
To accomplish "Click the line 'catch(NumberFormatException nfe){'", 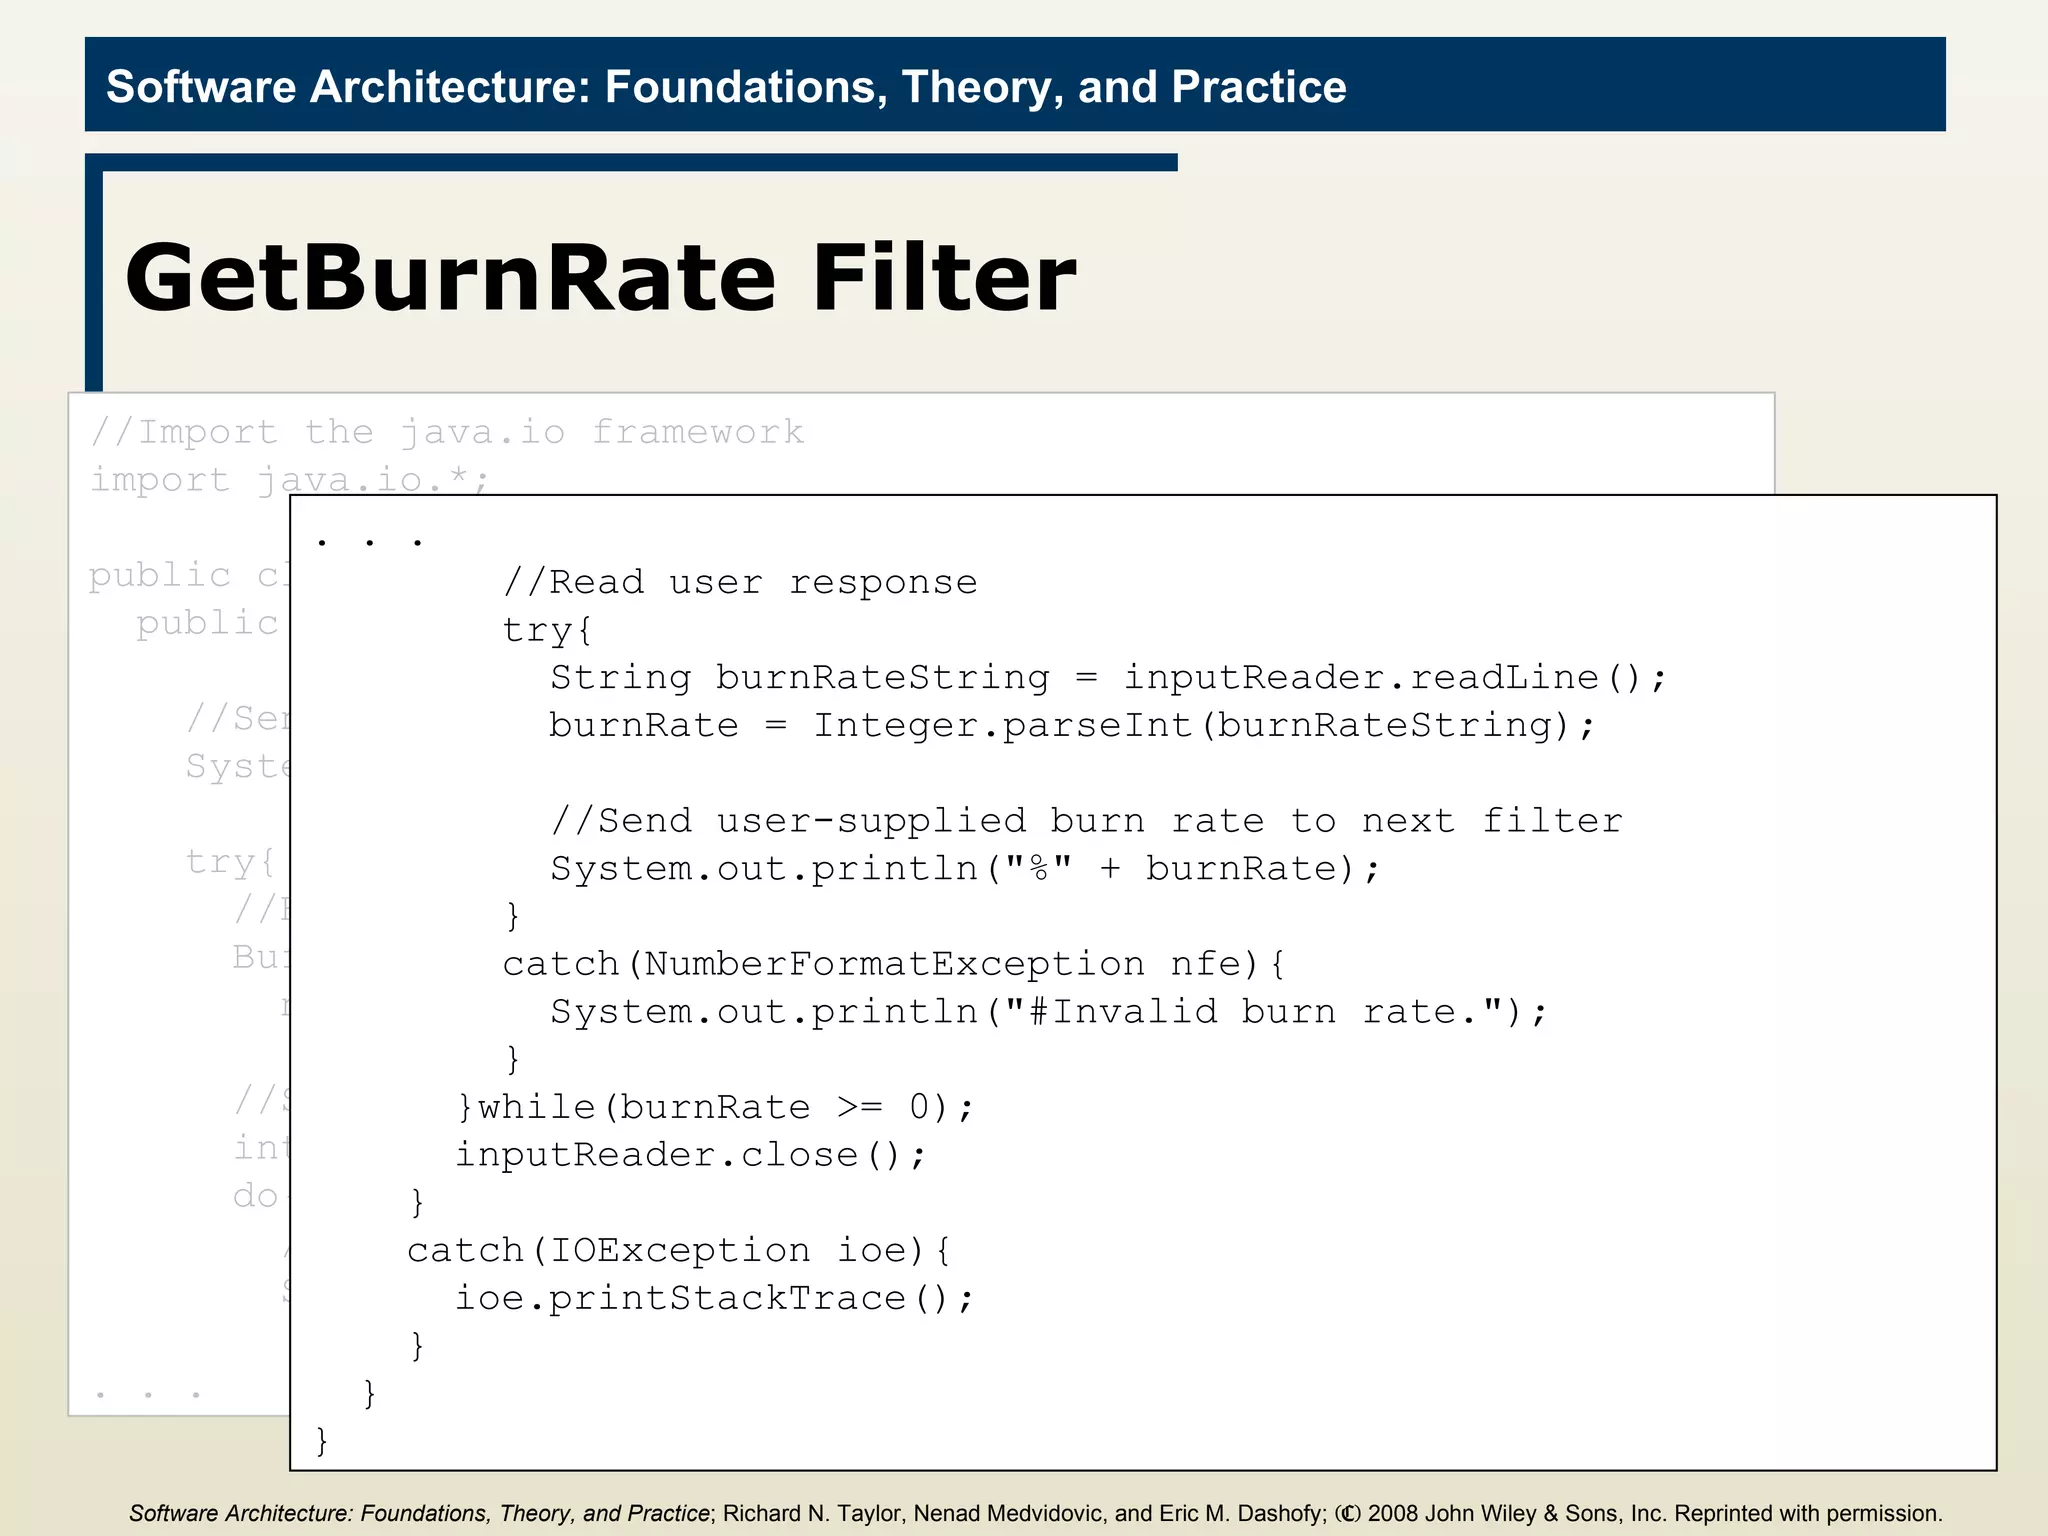I will (x=894, y=964).
